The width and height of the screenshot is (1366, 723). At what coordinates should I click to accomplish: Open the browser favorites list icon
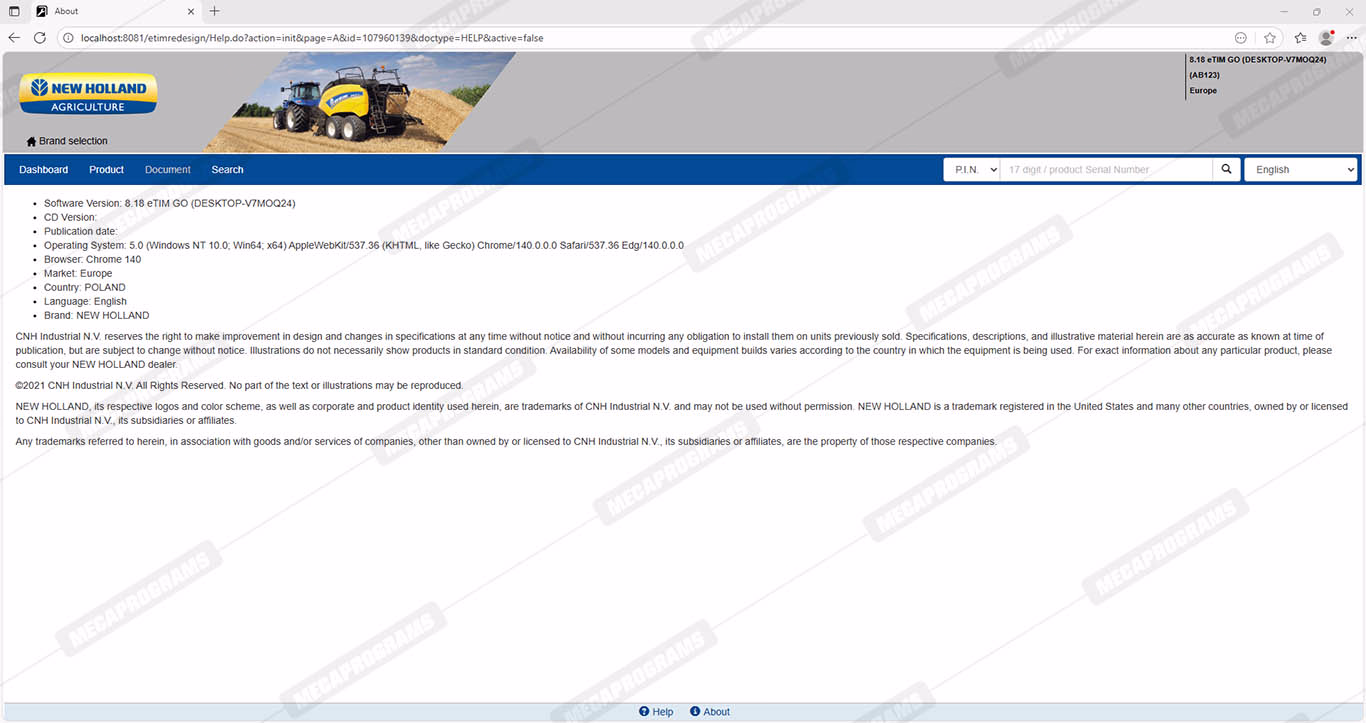[1300, 38]
